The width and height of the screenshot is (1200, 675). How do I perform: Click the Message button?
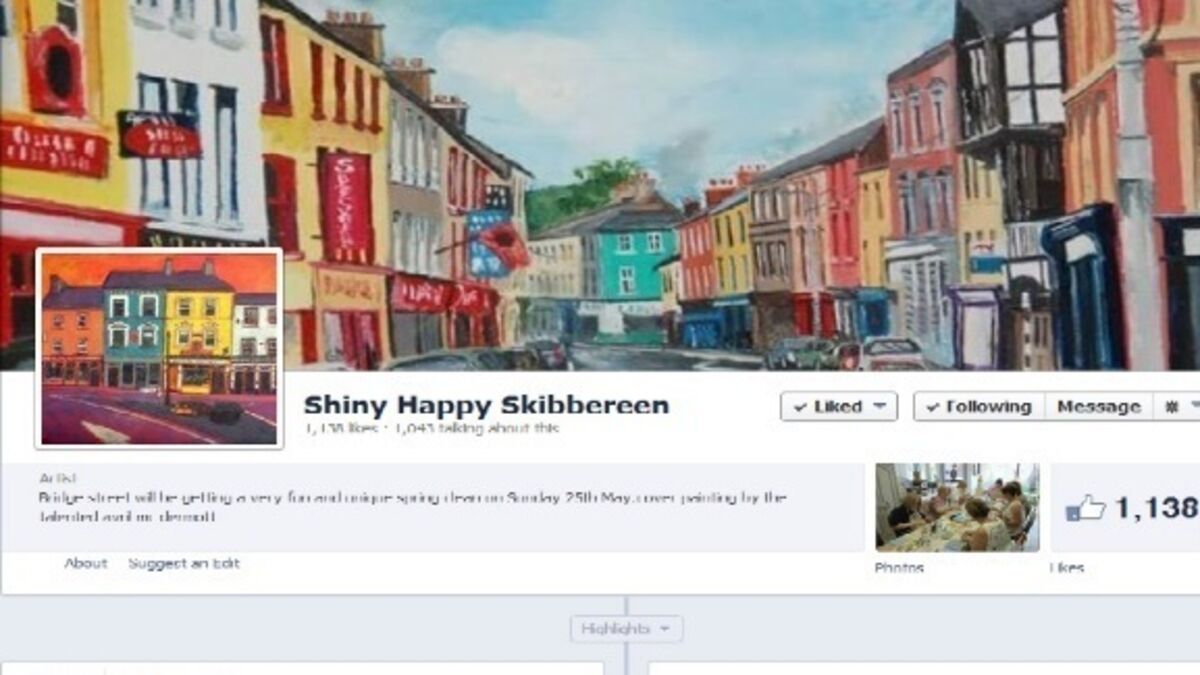click(x=1098, y=407)
